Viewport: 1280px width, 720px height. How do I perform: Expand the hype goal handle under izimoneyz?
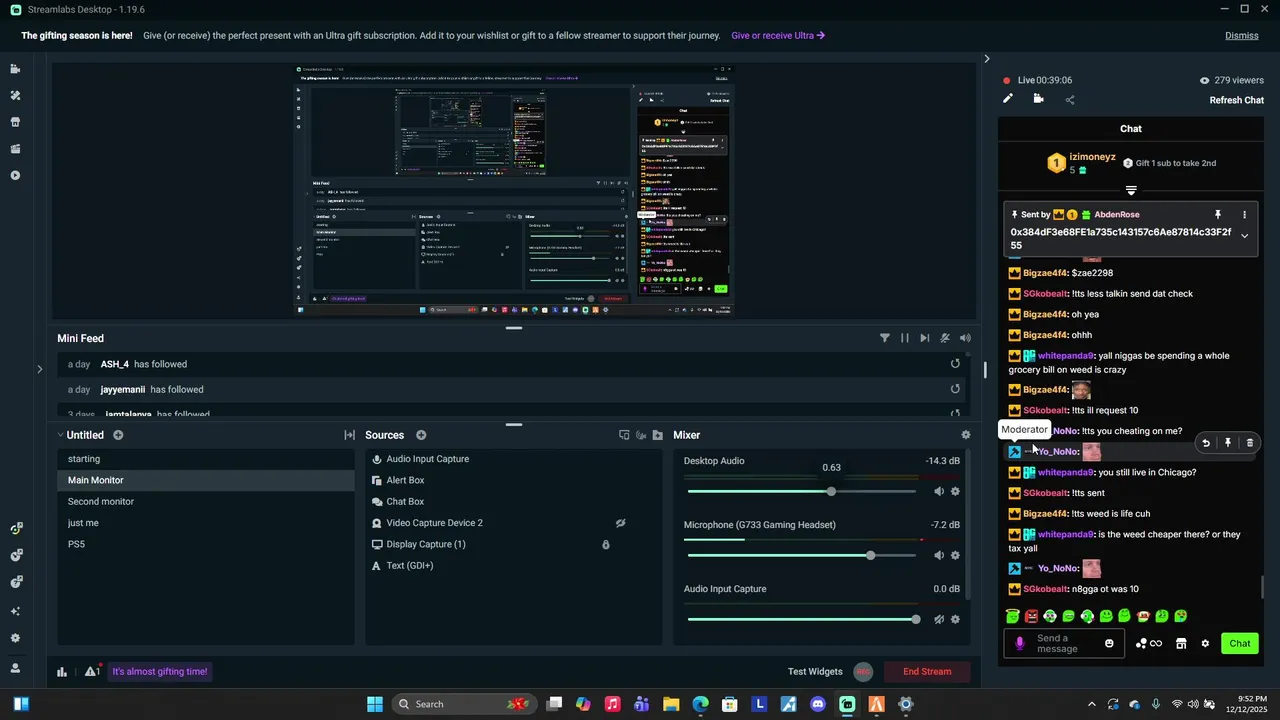coord(1131,190)
